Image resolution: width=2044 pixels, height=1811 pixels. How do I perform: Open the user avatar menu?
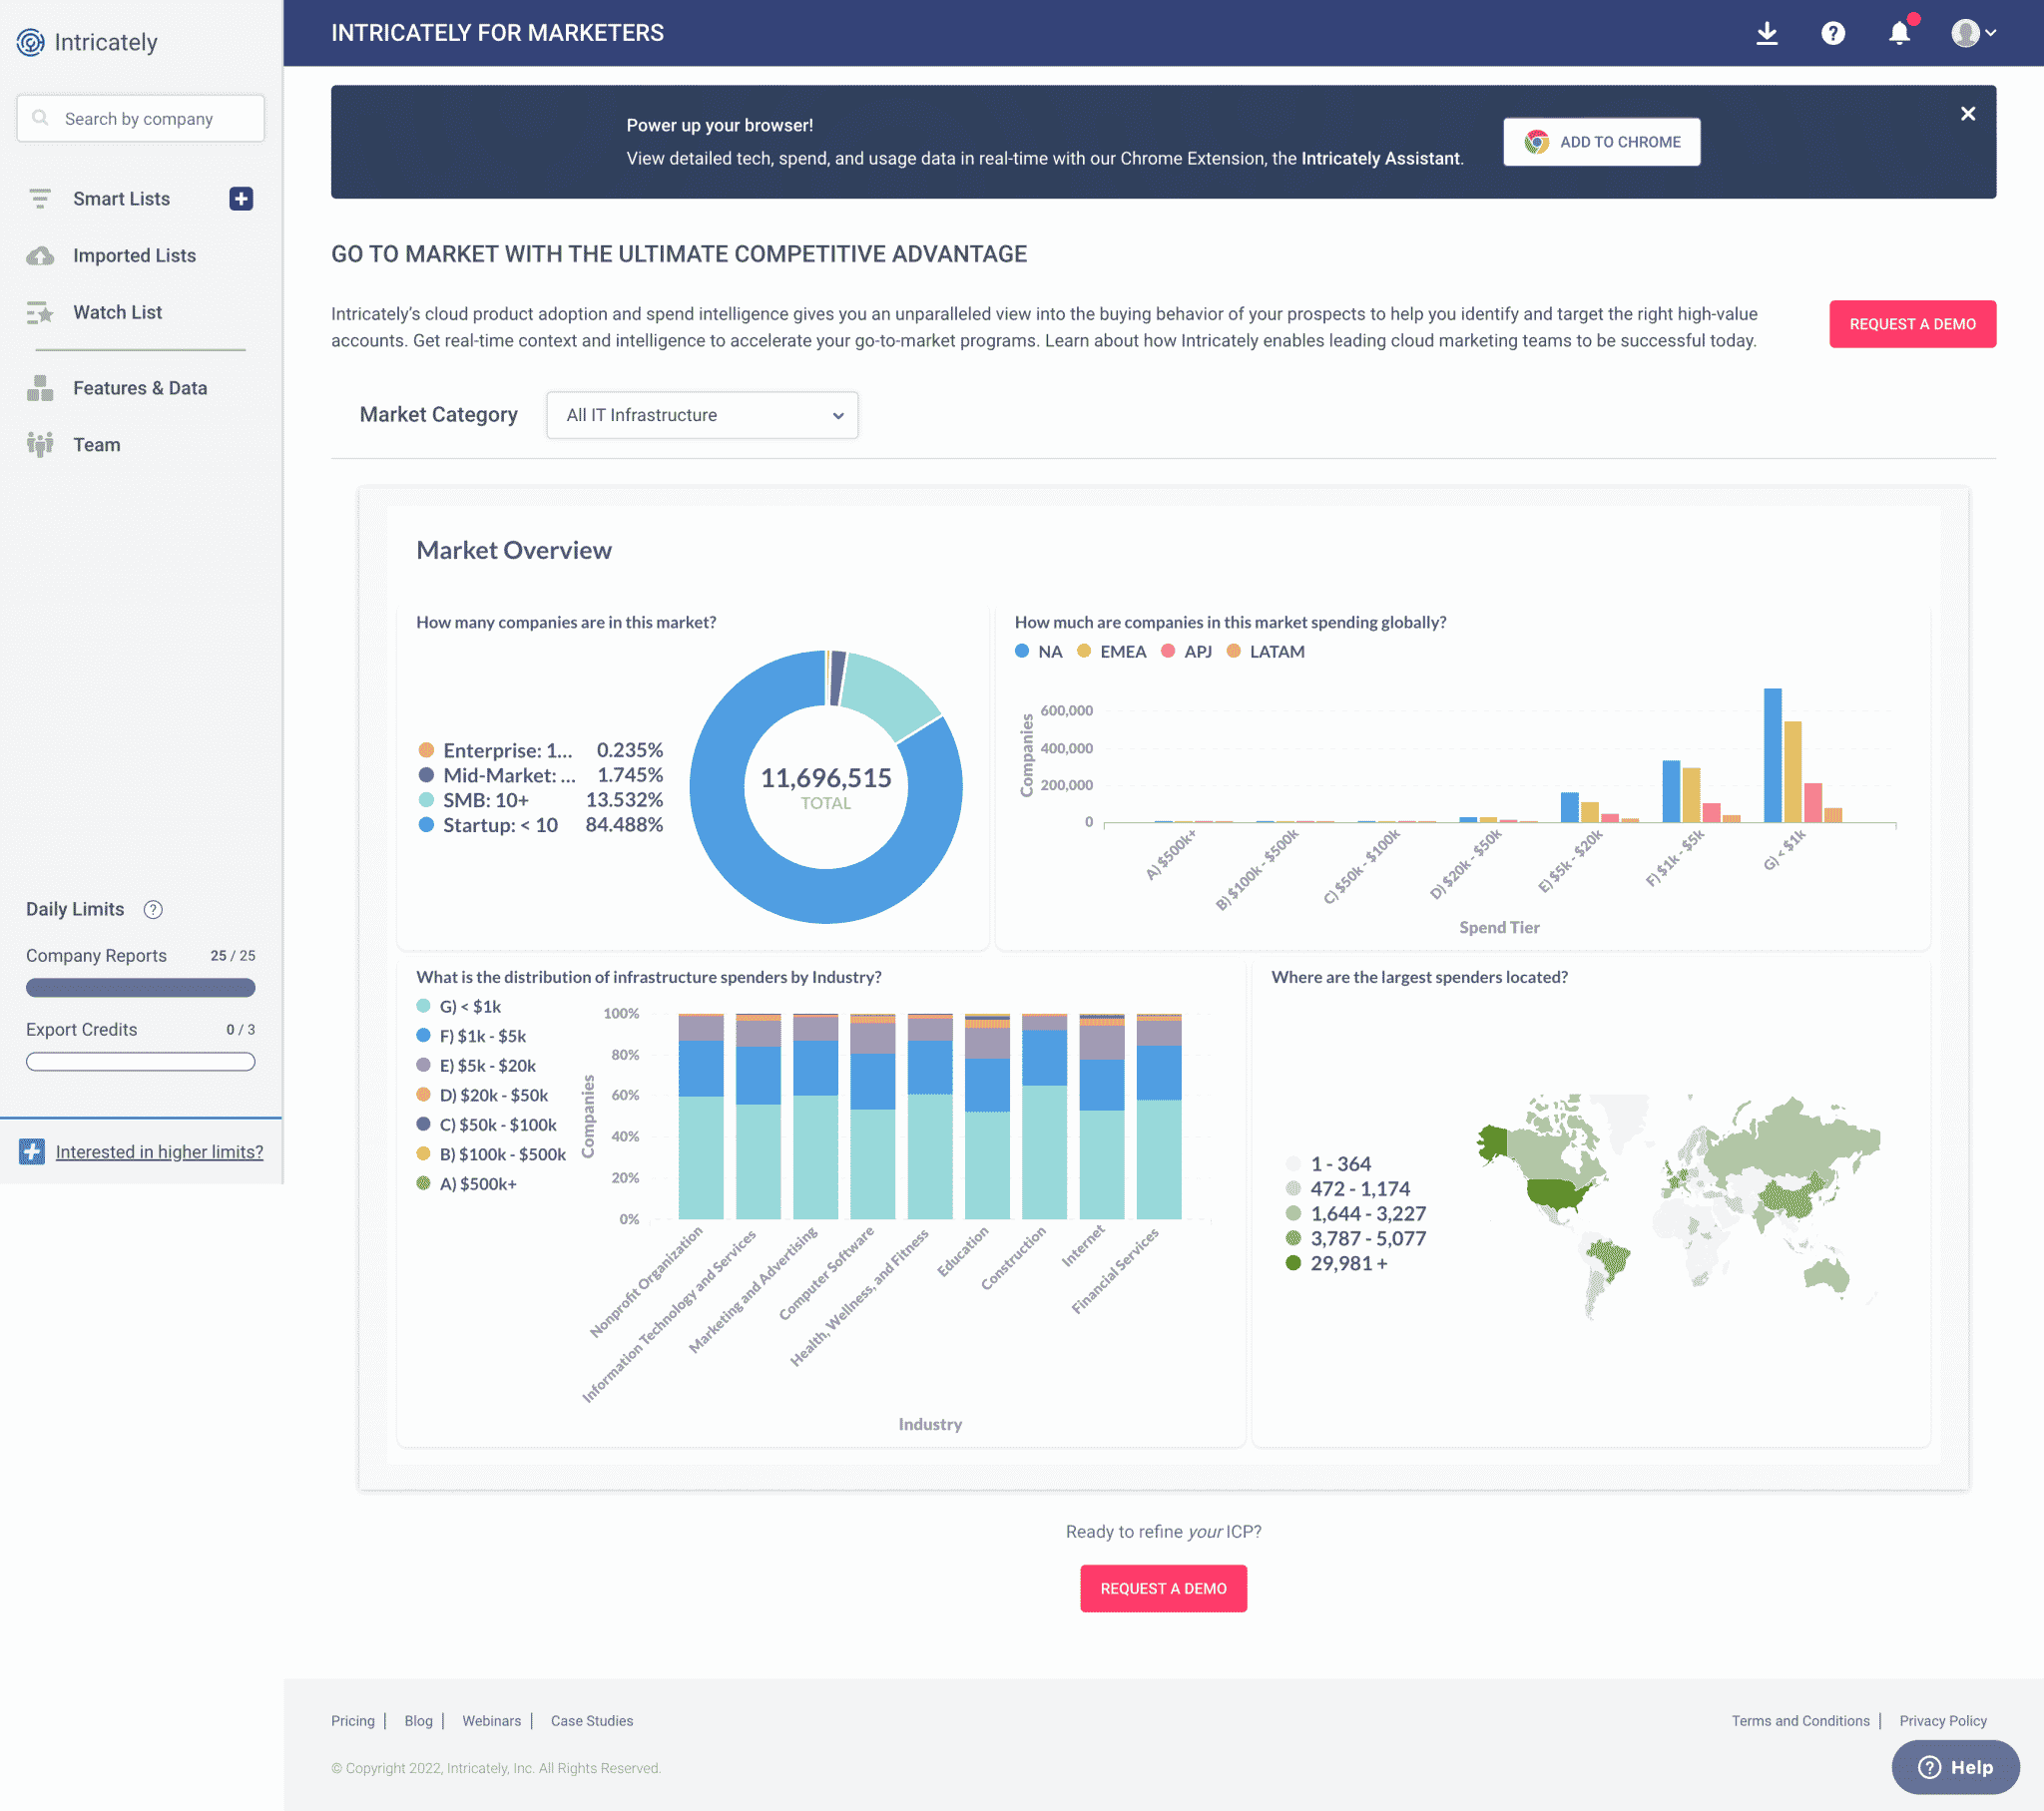(x=1973, y=33)
